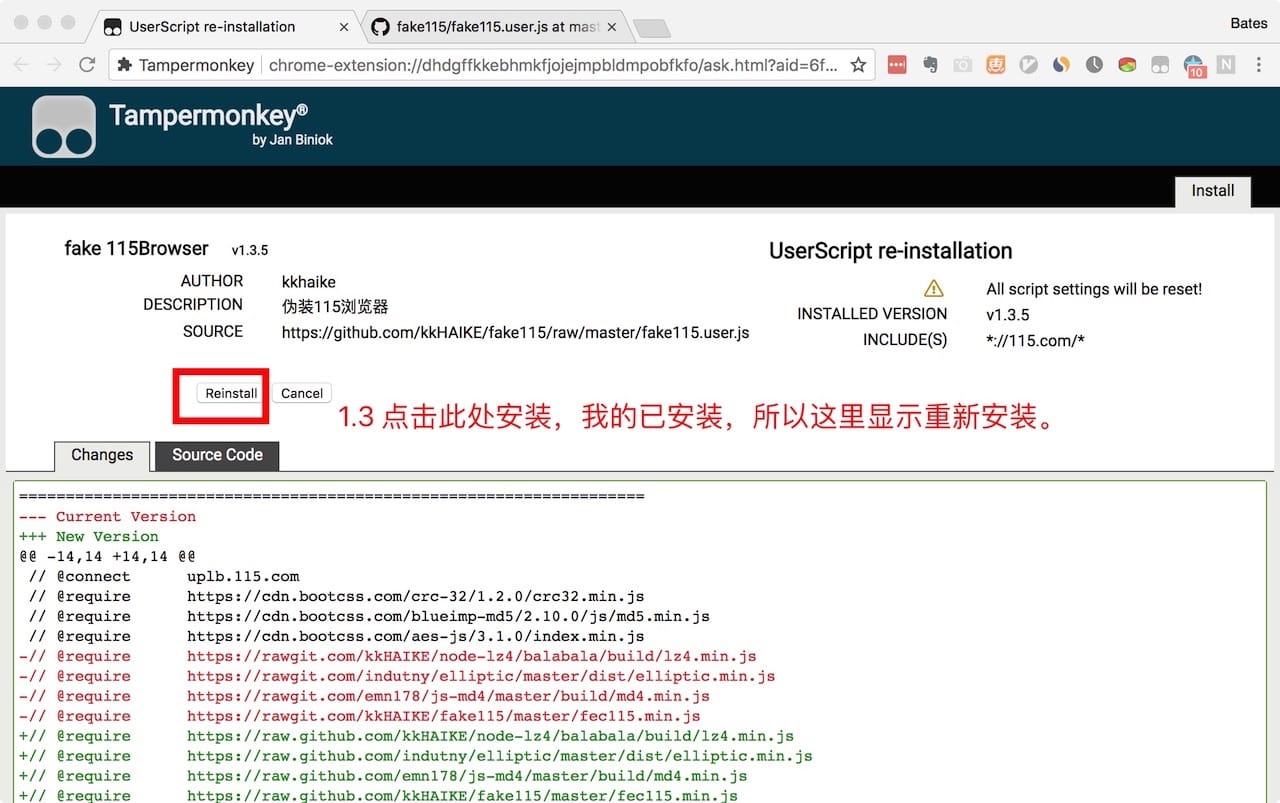1280x803 pixels.
Task: Select the Changes tab
Action: click(x=102, y=455)
